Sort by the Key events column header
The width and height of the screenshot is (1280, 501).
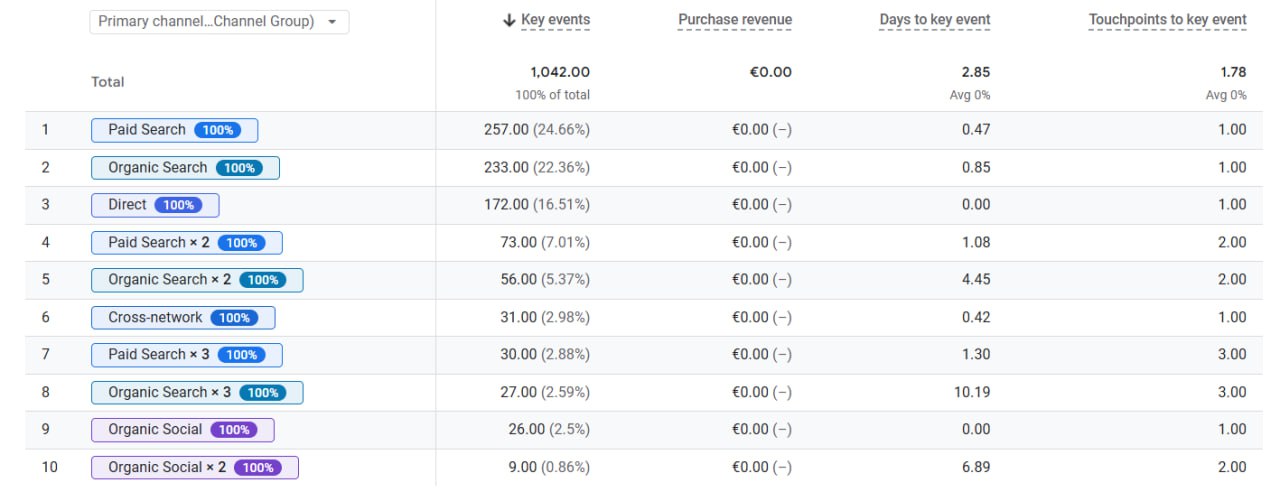555,20
